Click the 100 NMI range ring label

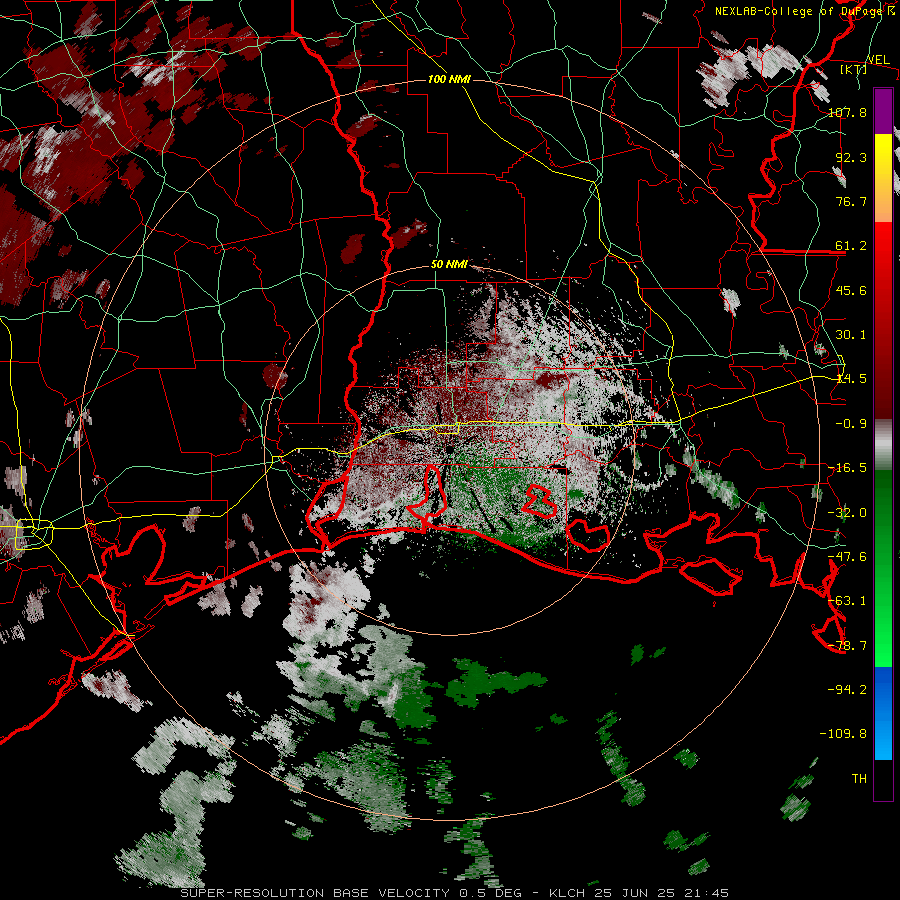pyautogui.click(x=449, y=79)
